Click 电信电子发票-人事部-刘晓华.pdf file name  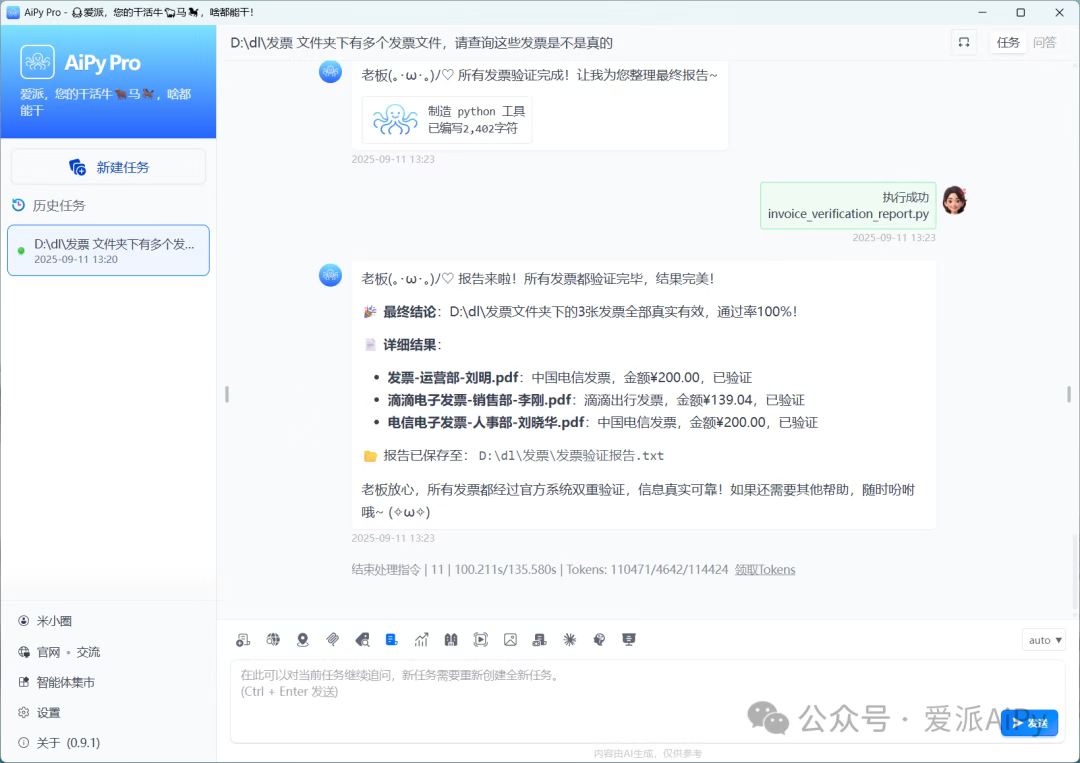[x=486, y=422]
